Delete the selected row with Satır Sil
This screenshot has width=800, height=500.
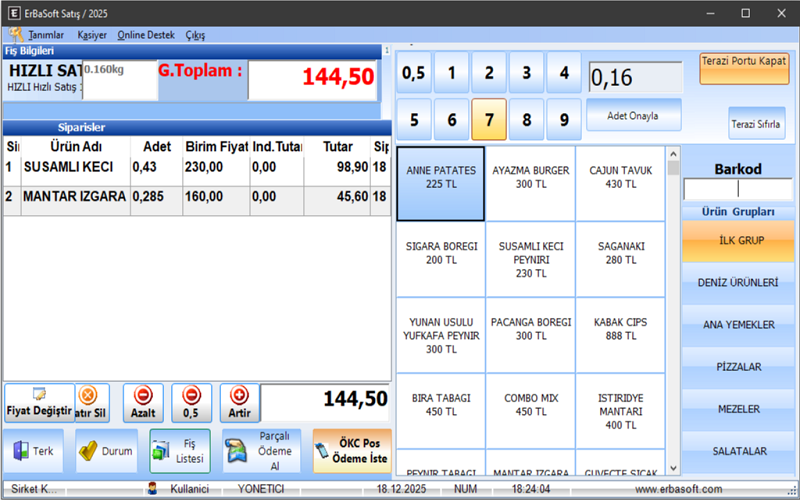click(x=91, y=402)
